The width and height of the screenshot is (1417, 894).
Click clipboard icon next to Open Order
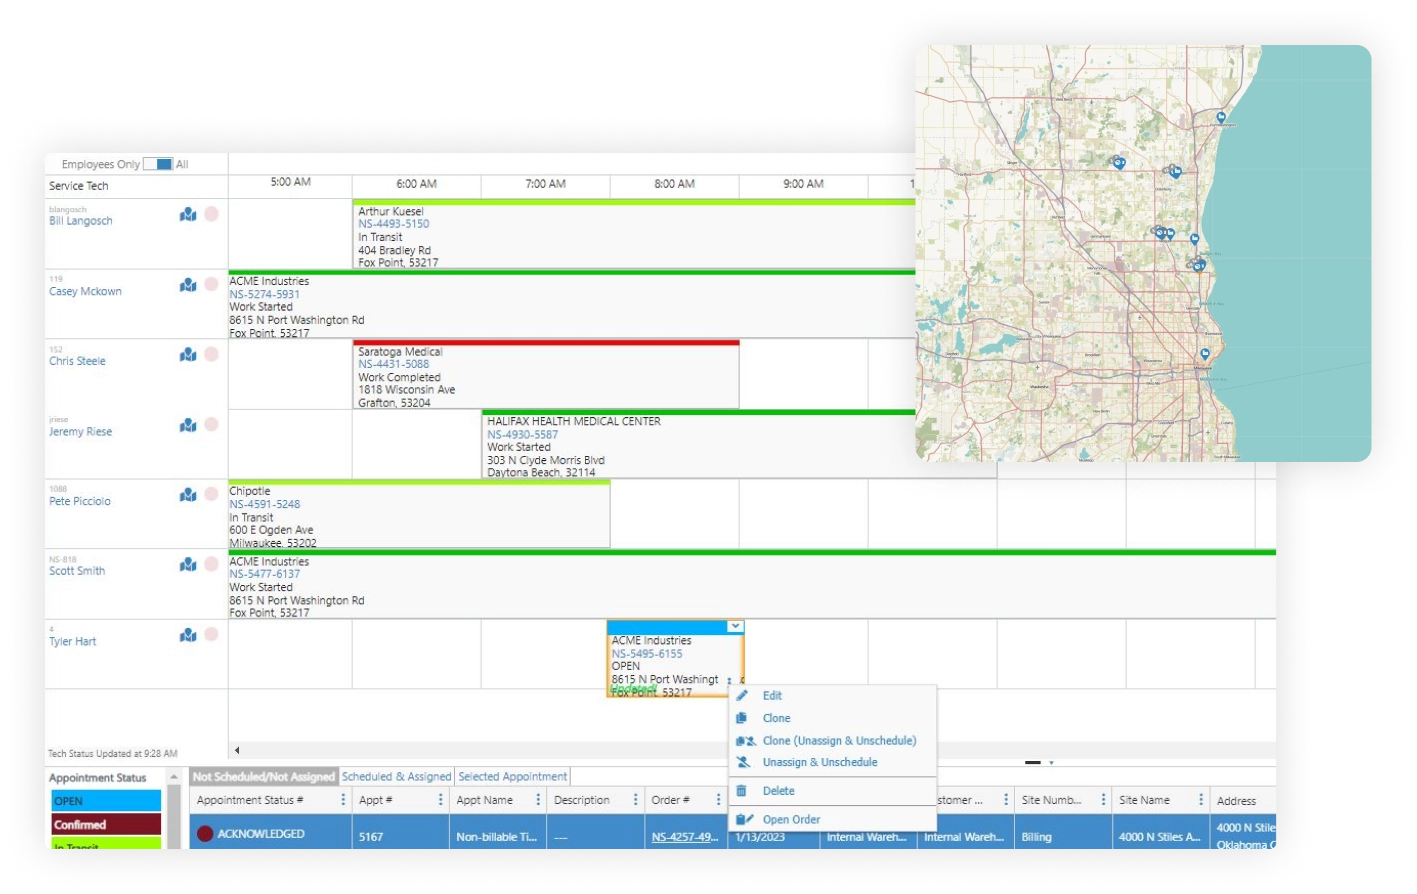click(x=744, y=819)
